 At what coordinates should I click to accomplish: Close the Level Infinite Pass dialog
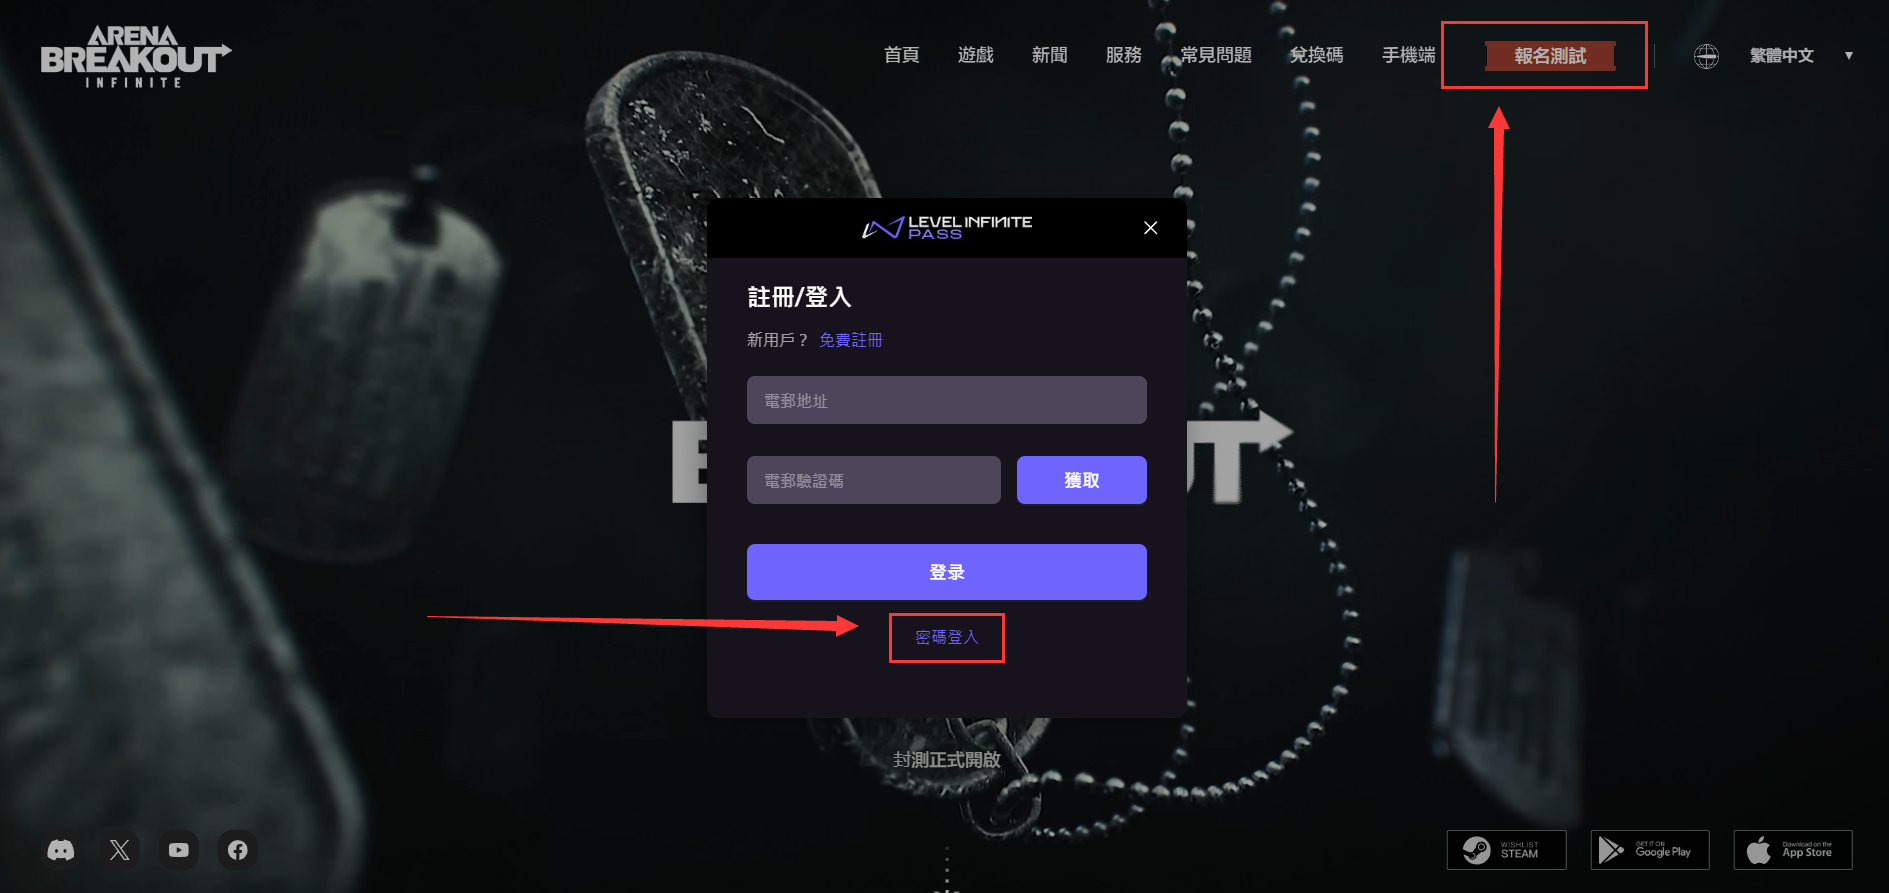[1151, 228]
